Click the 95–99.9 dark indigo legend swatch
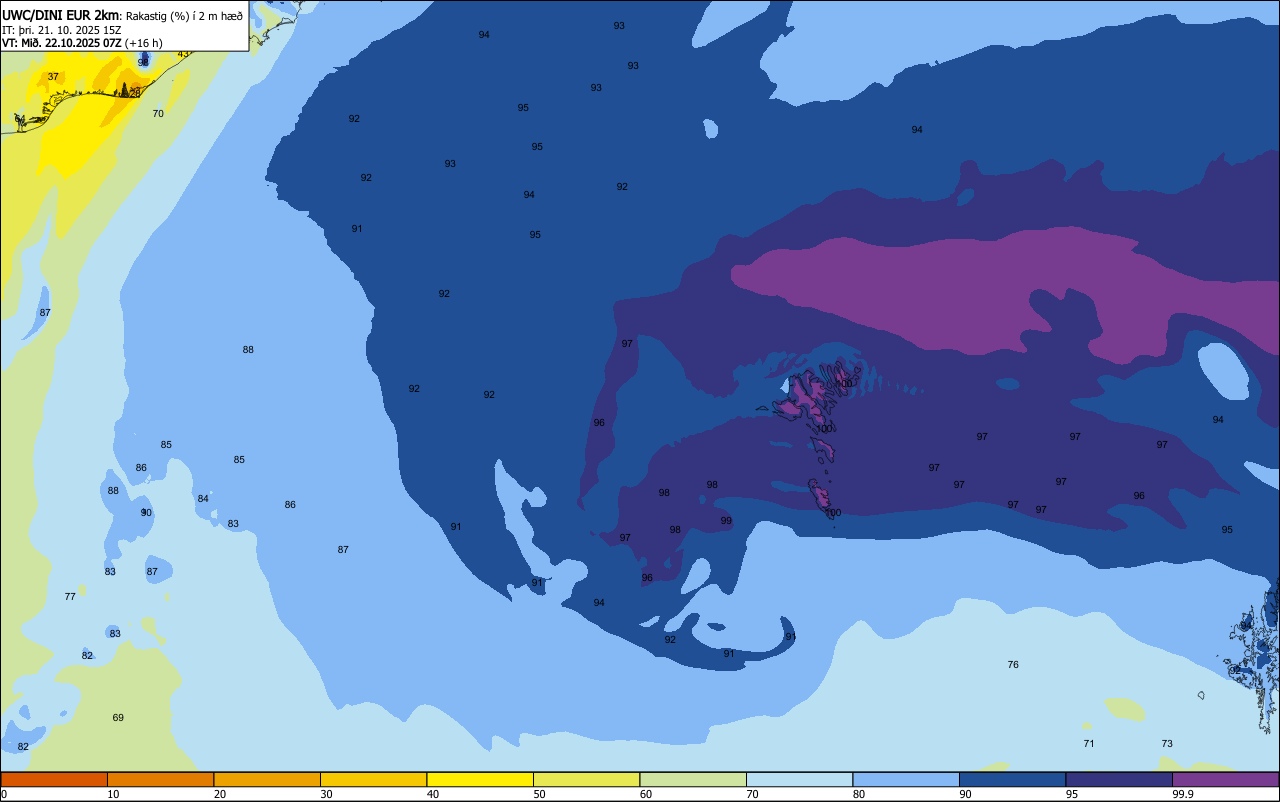The width and height of the screenshot is (1280, 802). (x=1119, y=779)
